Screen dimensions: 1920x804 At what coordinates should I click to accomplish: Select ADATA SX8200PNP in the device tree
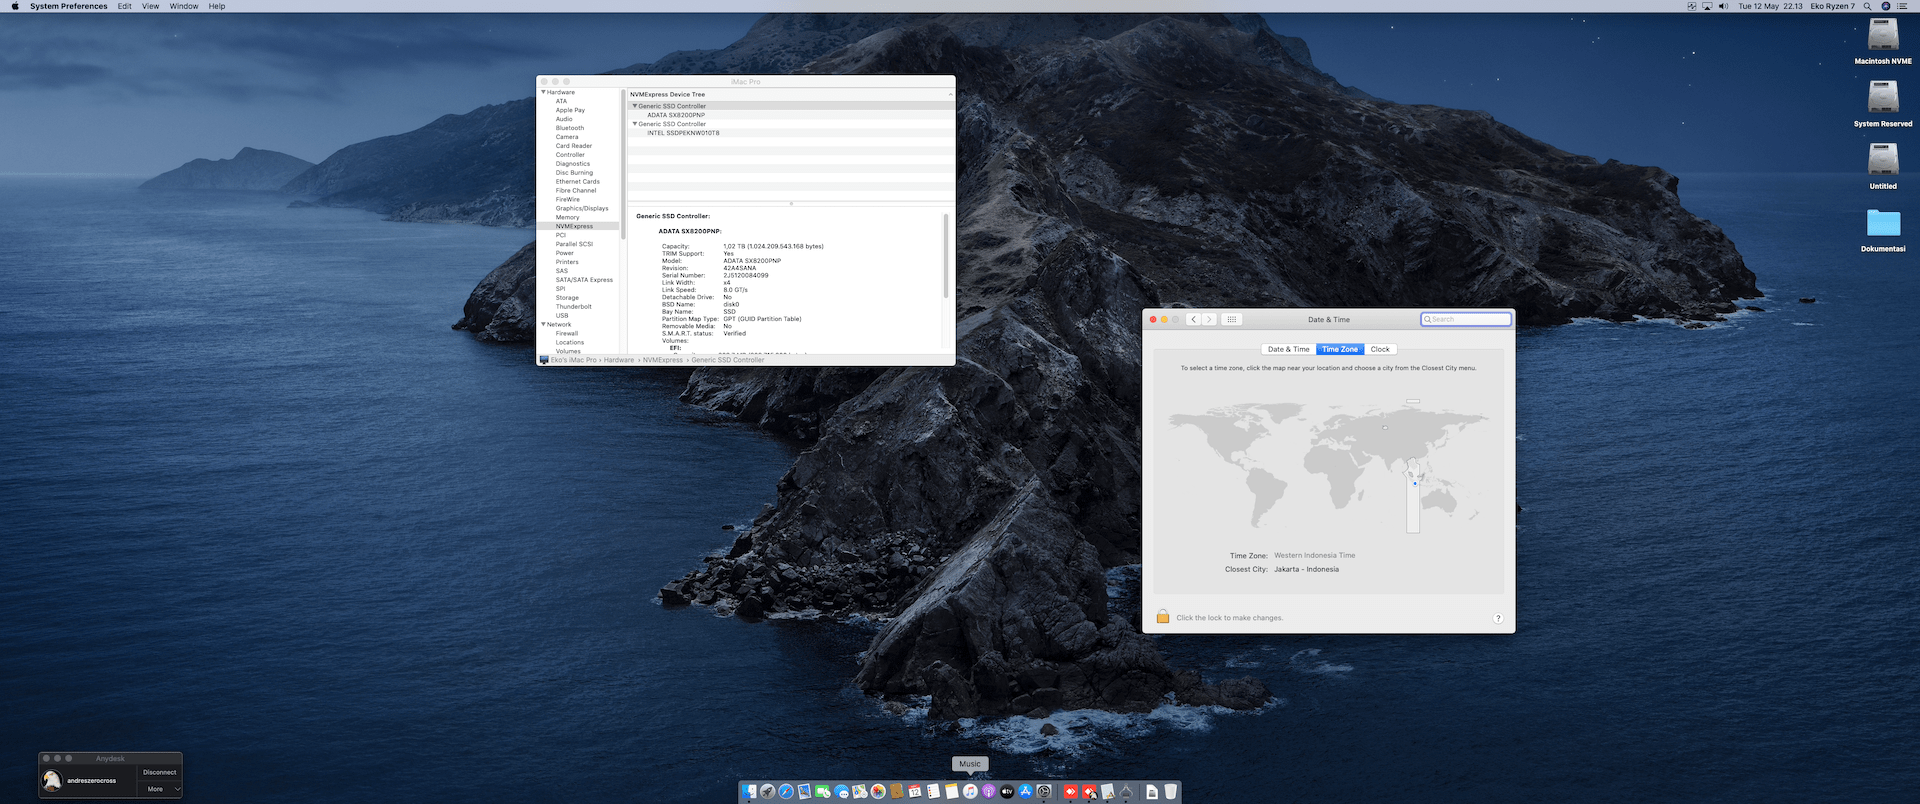[x=676, y=115]
